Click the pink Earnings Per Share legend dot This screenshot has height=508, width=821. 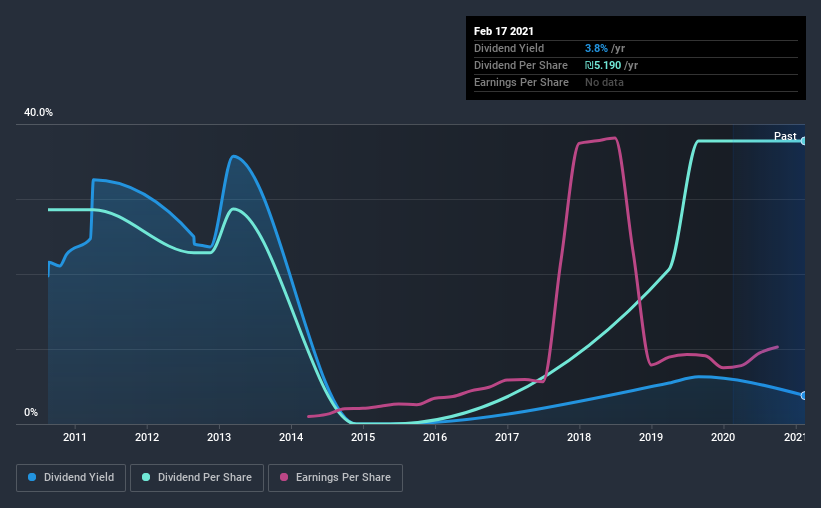pyautogui.click(x=284, y=477)
